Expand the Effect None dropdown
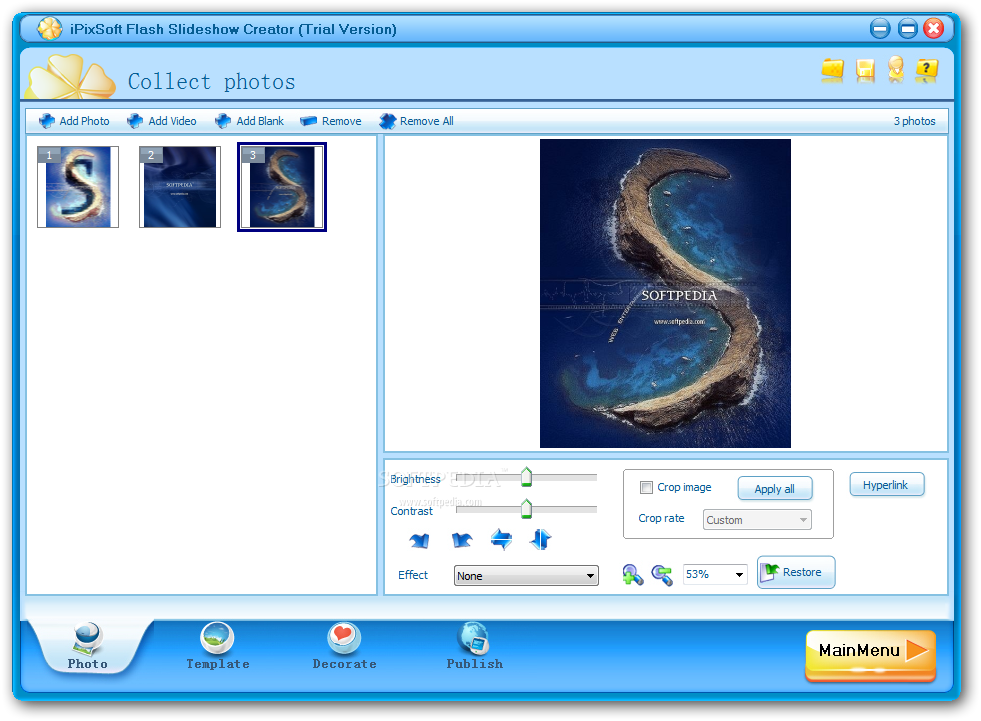 (526, 576)
